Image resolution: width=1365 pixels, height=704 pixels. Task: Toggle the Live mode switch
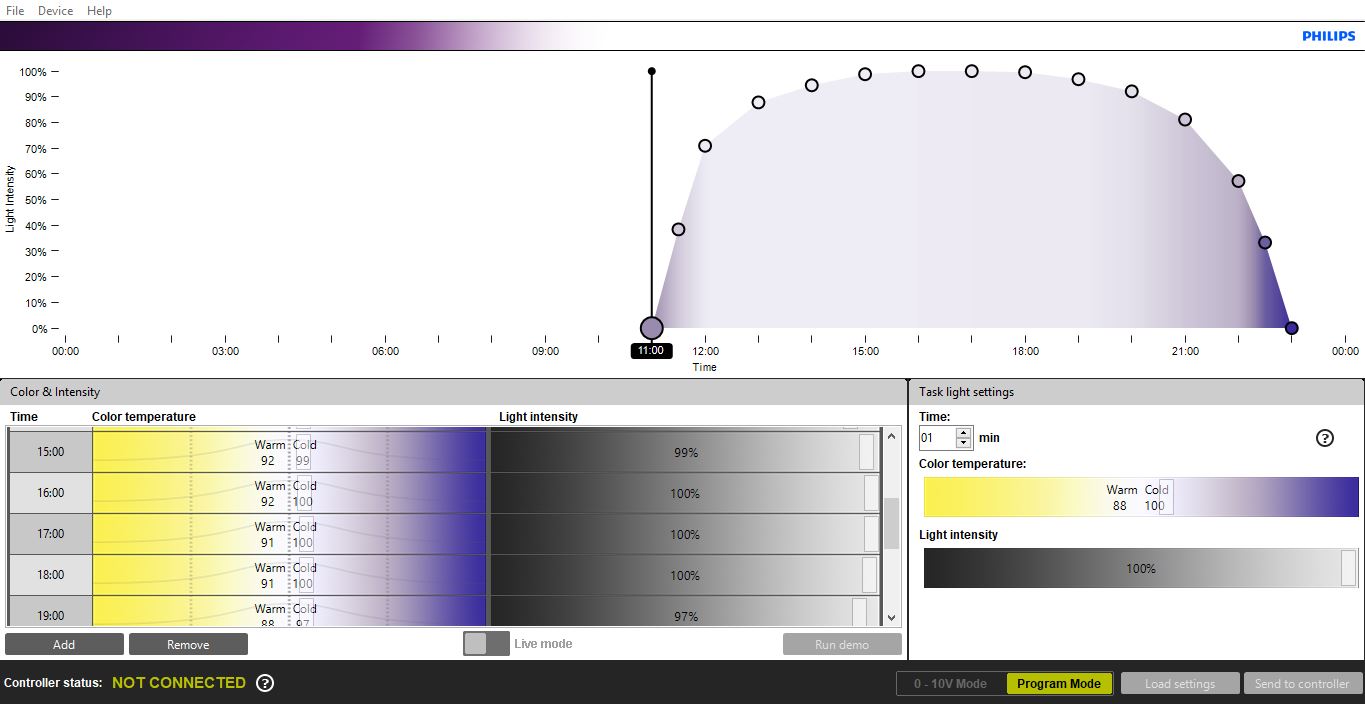(x=486, y=644)
